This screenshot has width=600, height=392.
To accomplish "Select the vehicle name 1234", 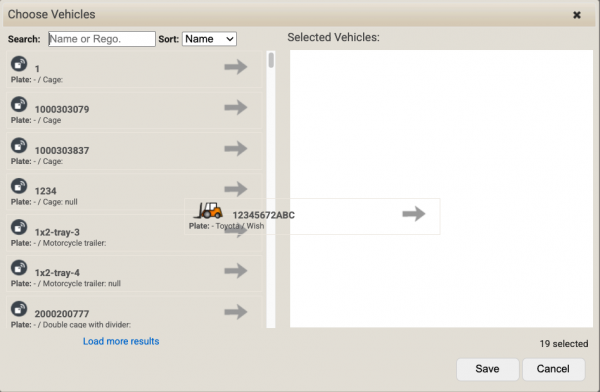I will [x=46, y=191].
